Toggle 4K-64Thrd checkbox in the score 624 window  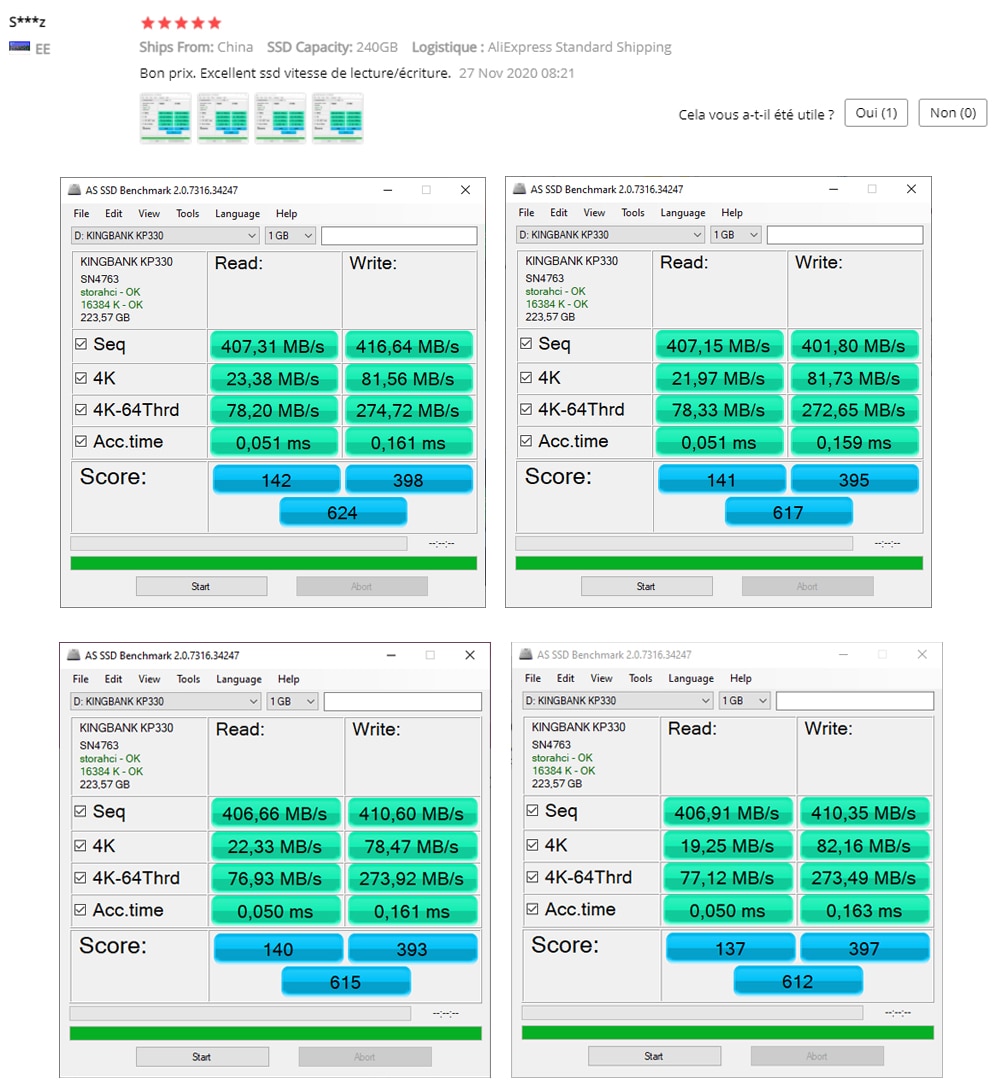coord(81,409)
